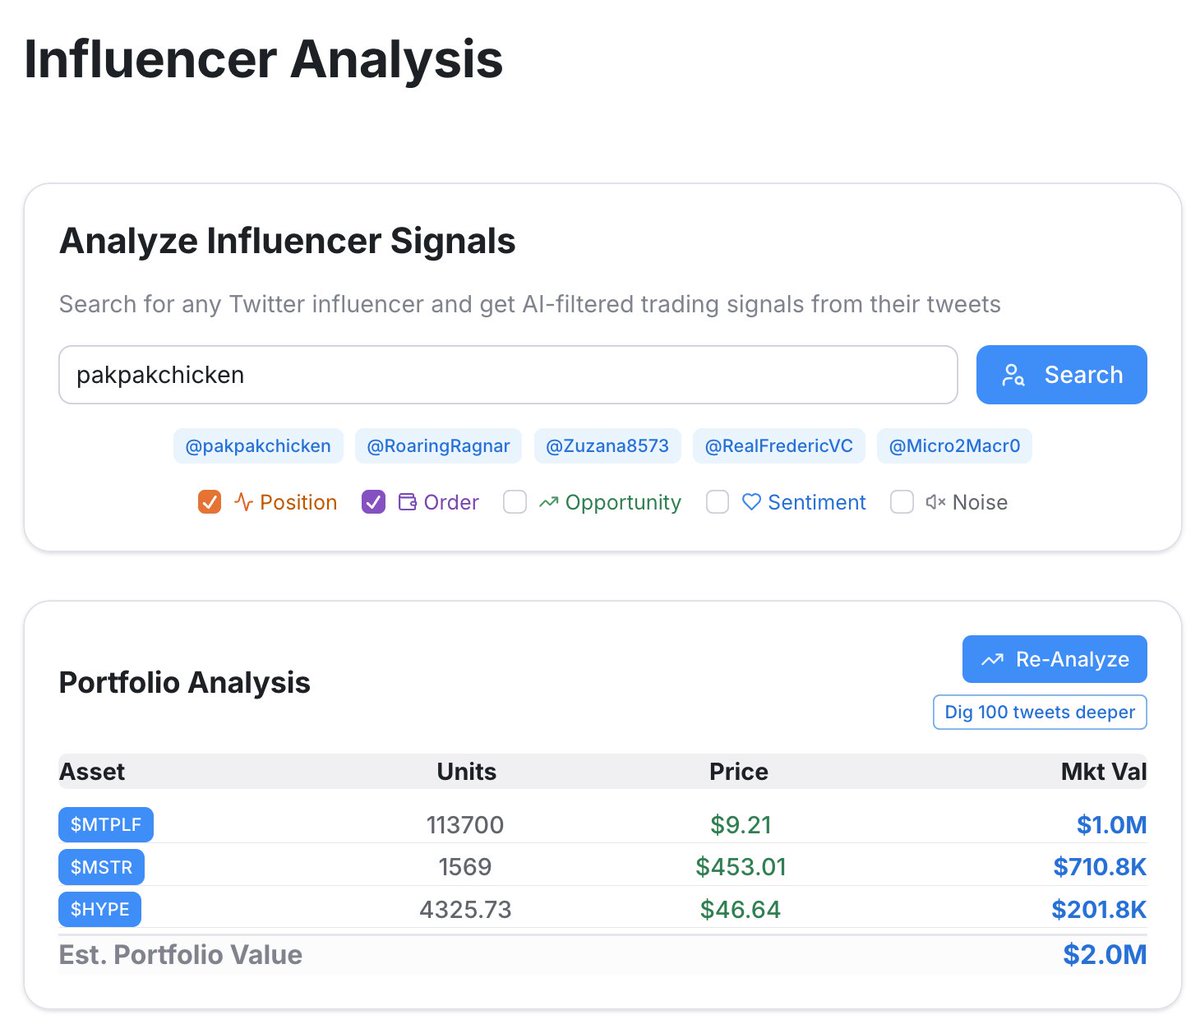This screenshot has height=1024, width=1200.
Task: Click the $201.8K market value
Action: 1099,909
